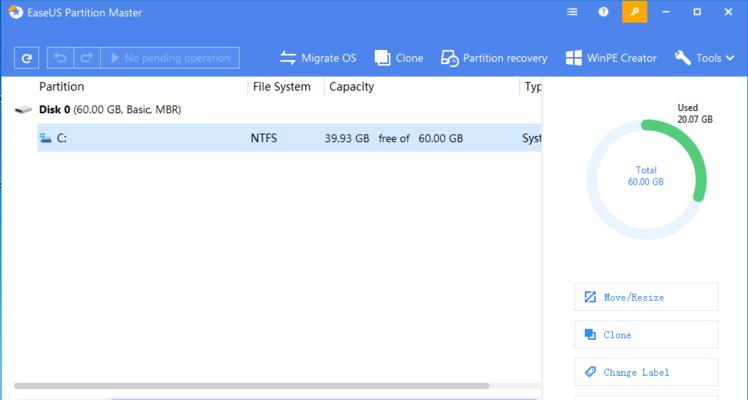The image size is (748, 400).
Task: Close the EaseUS Partition Master window
Action: pyautogui.click(x=728, y=12)
